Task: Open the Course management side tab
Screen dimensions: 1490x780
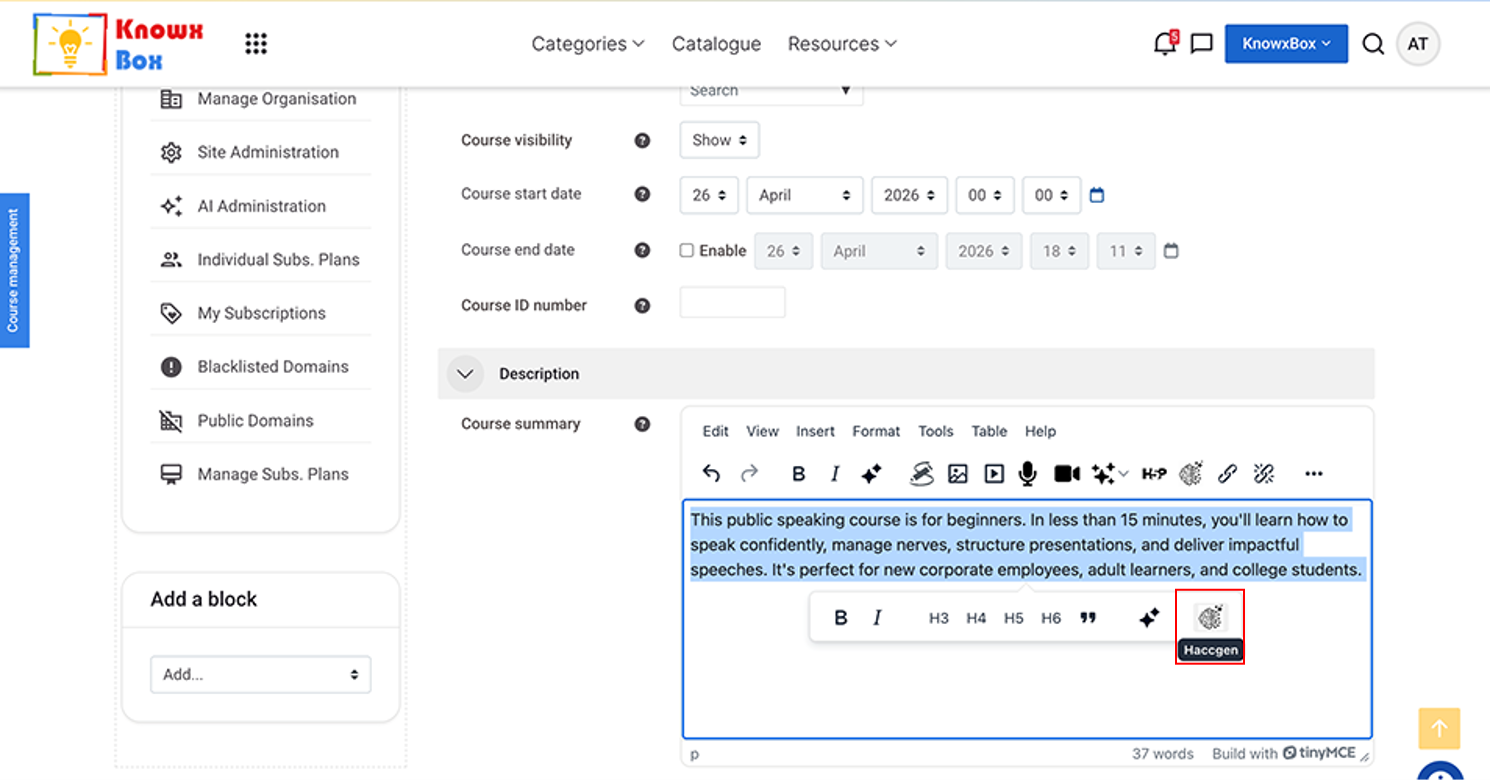Action: coord(14,270)
